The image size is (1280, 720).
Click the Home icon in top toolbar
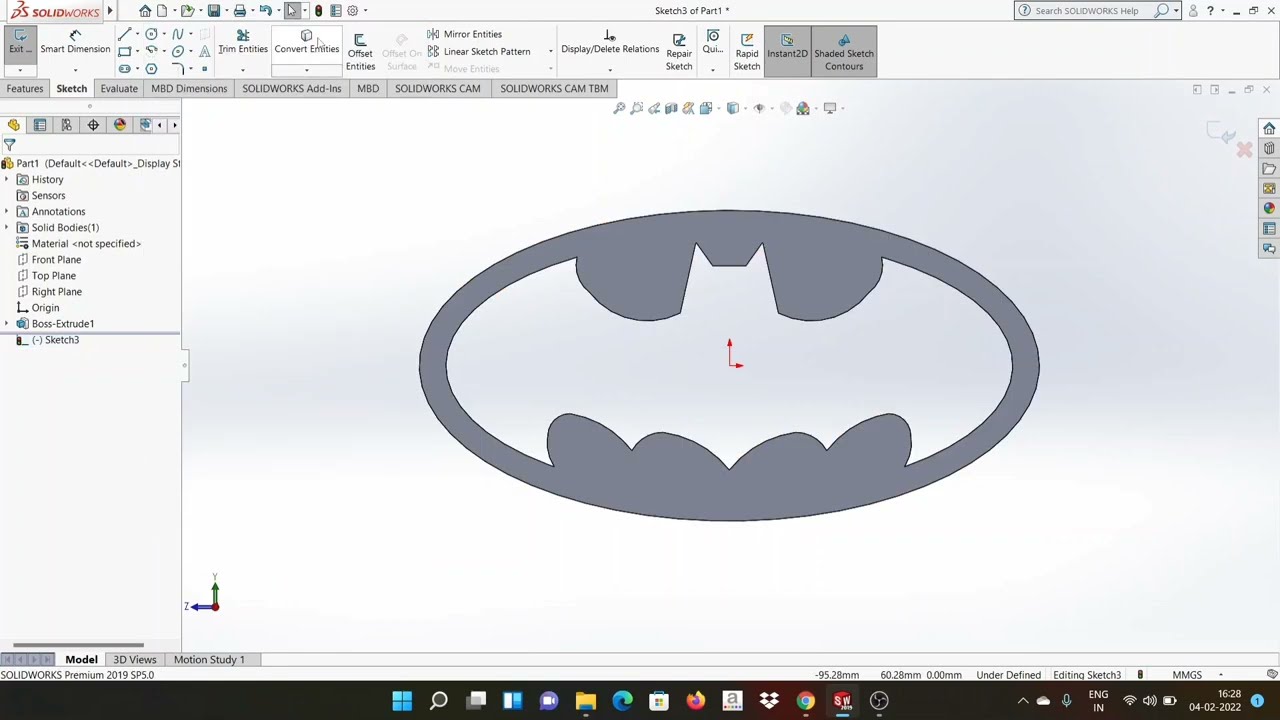pos(145,11)
